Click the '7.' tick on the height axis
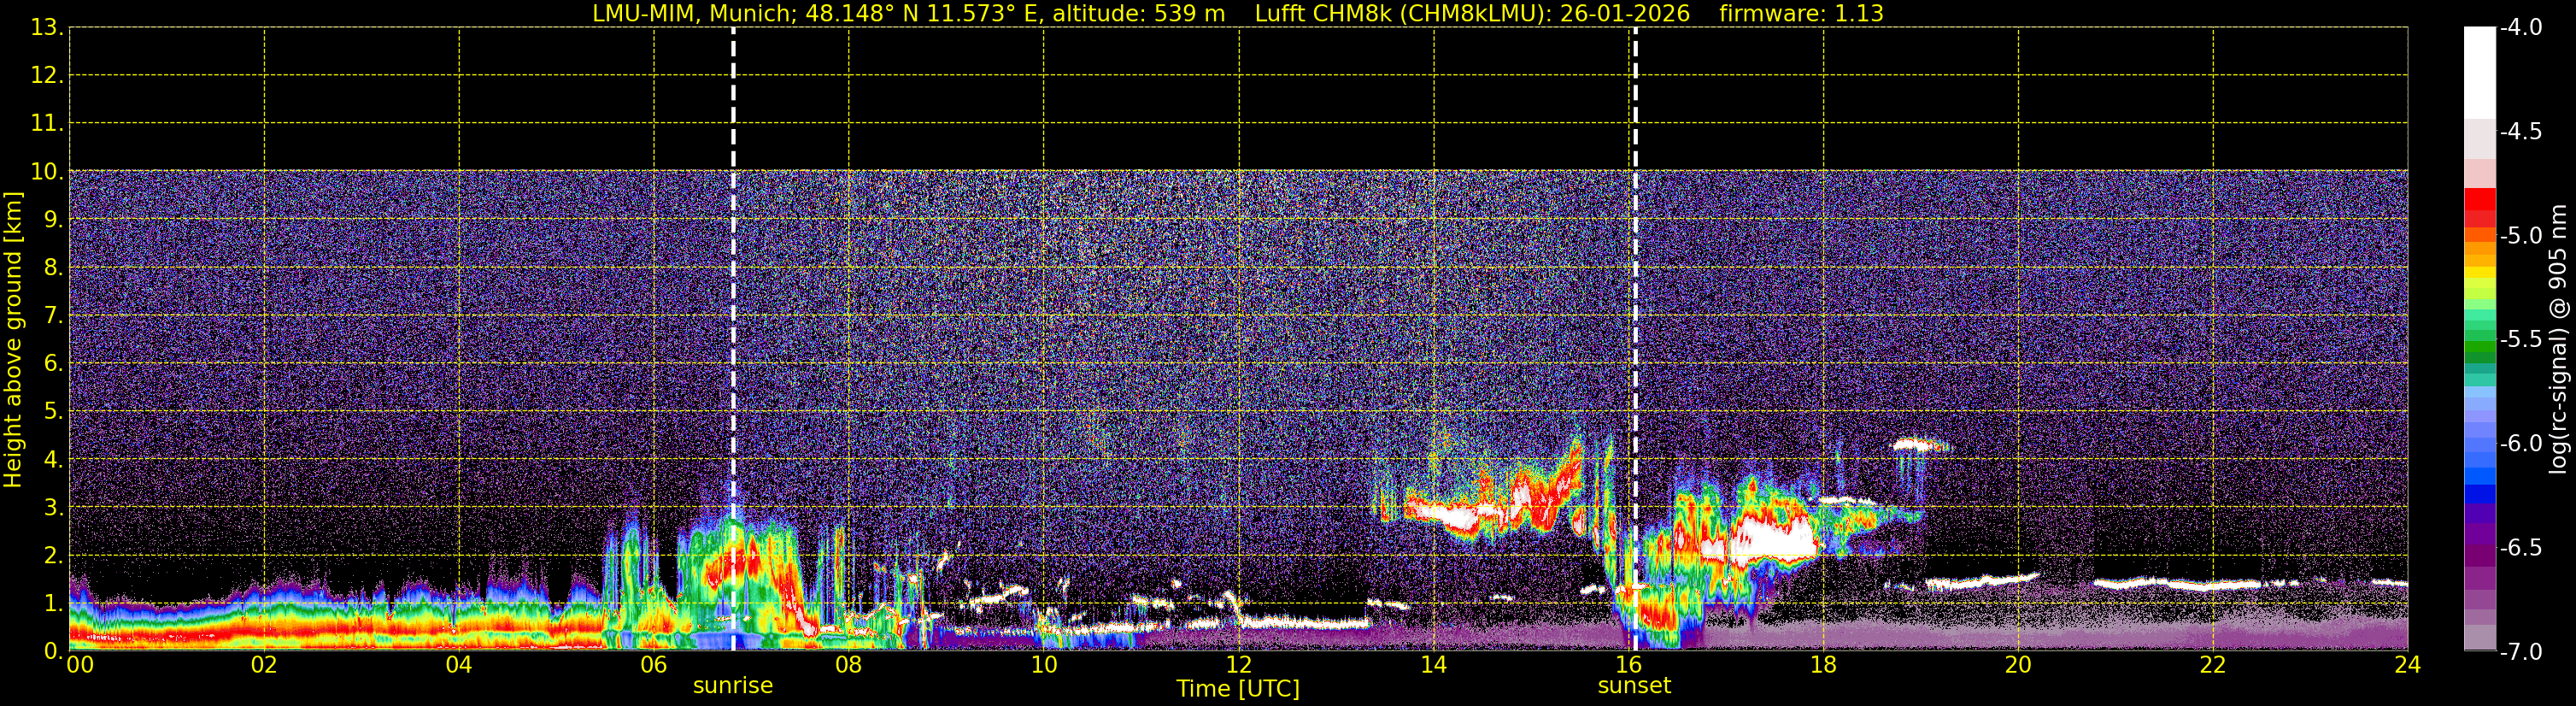This screenshot has height=706, width=2576. [x=53, y=316]
